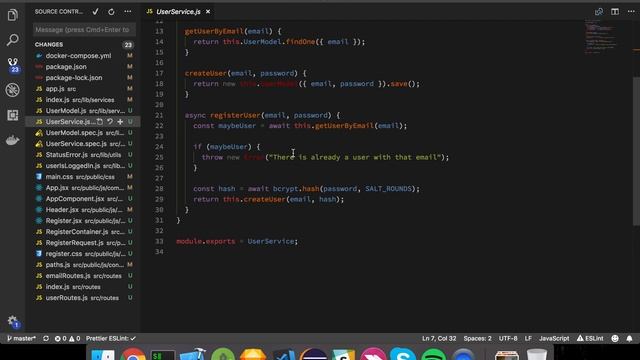Open Ln 7, Col 32 go-to-line indicator
This screenshot has width=640, height=360.
point(439,338)
